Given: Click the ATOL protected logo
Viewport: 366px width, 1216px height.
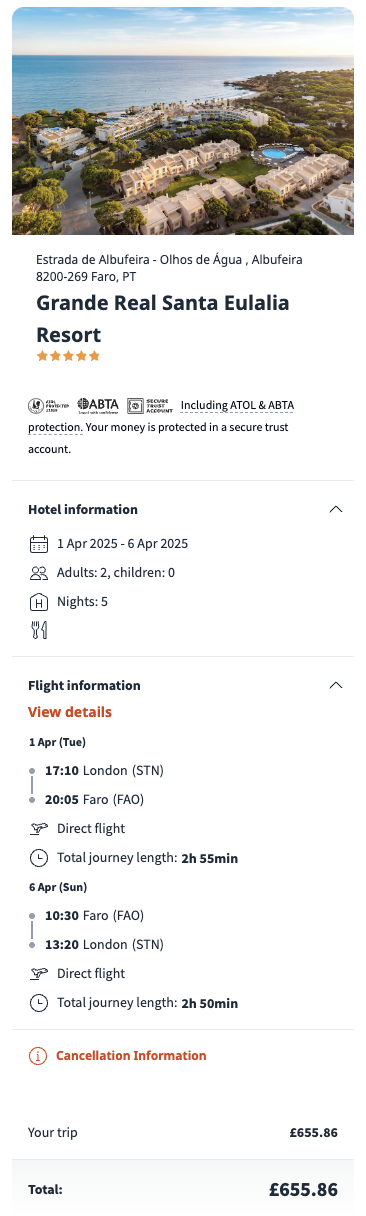Looking at the screenshot, I should 49,405.
